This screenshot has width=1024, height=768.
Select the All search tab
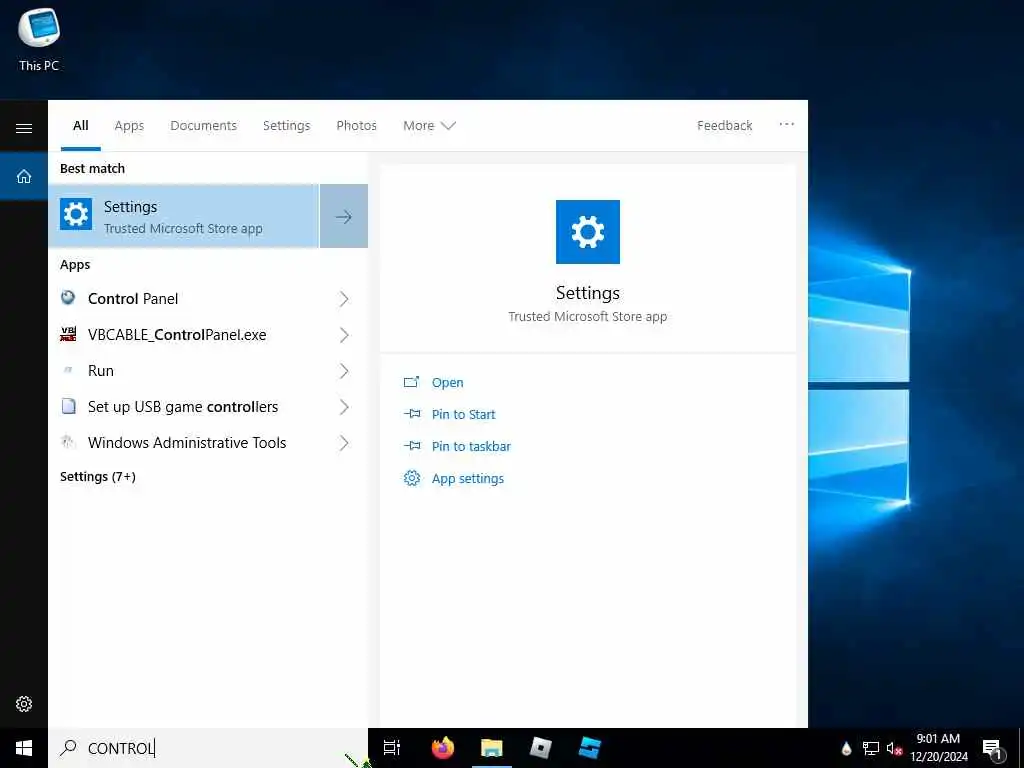(80, 125)
